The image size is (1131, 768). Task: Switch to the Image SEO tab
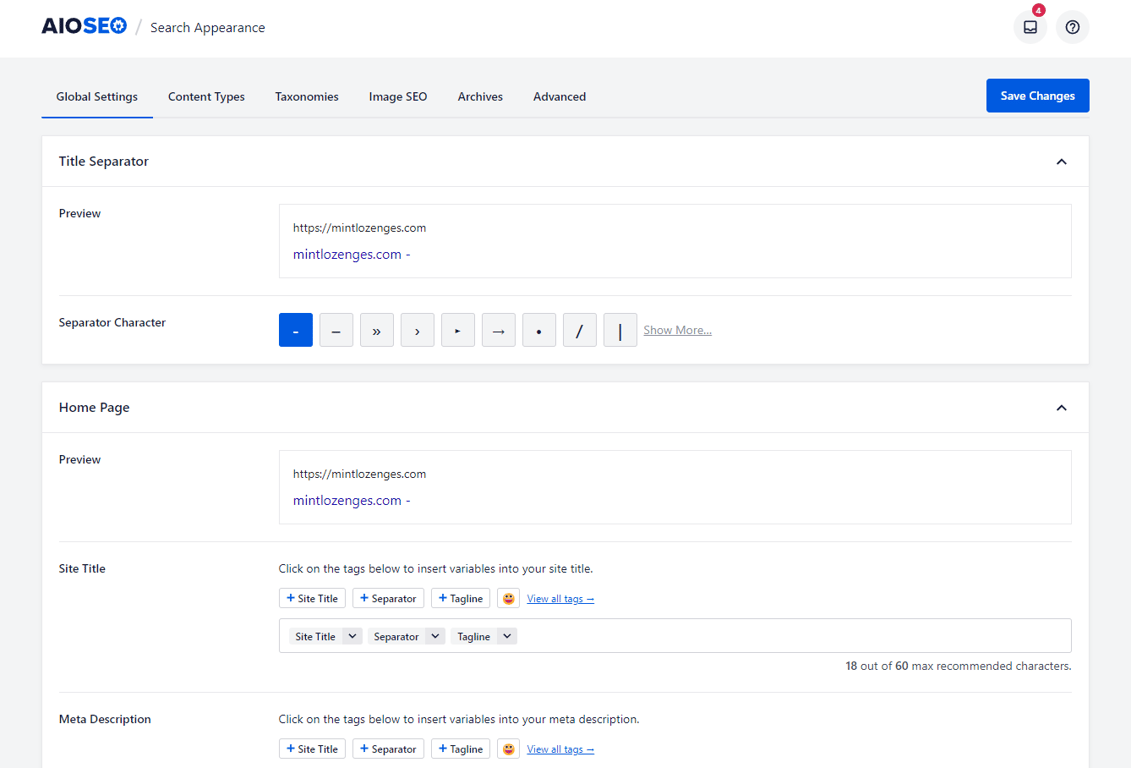pos(398,96)
